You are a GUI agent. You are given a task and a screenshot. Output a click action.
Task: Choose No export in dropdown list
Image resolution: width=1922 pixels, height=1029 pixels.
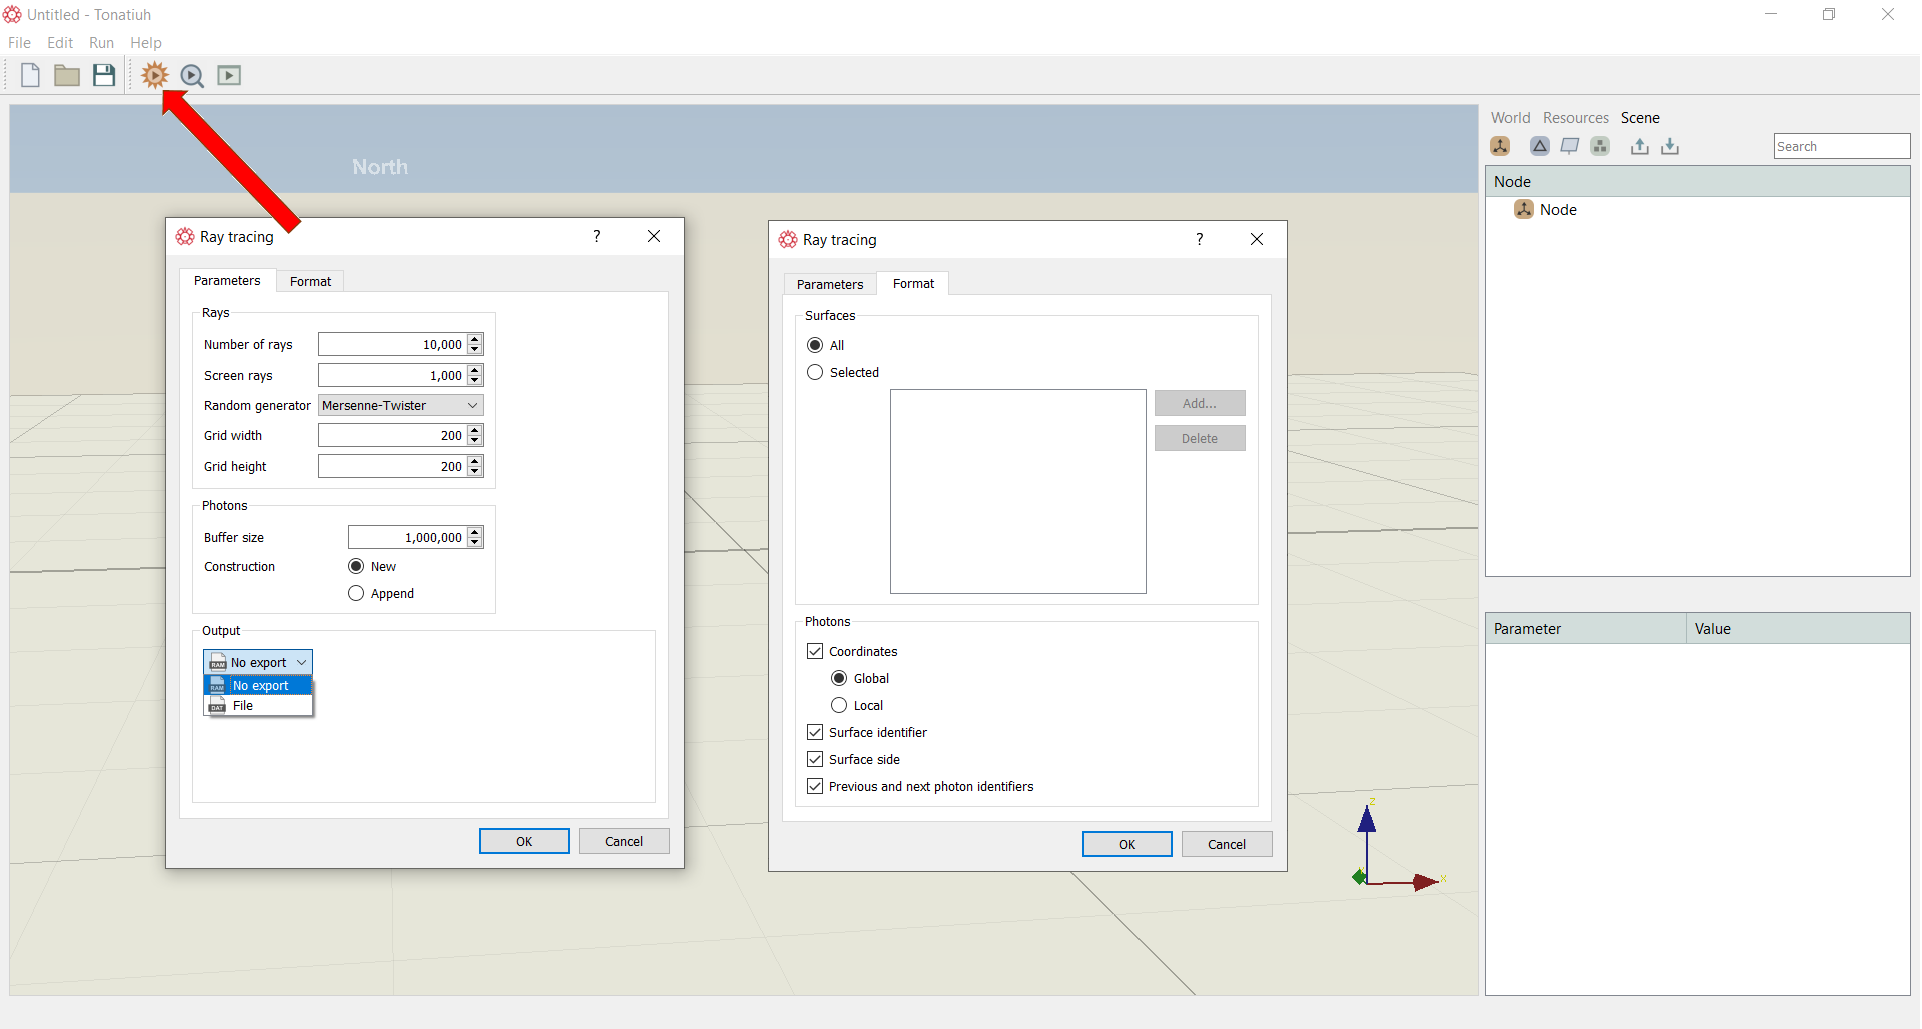(258, 685)
